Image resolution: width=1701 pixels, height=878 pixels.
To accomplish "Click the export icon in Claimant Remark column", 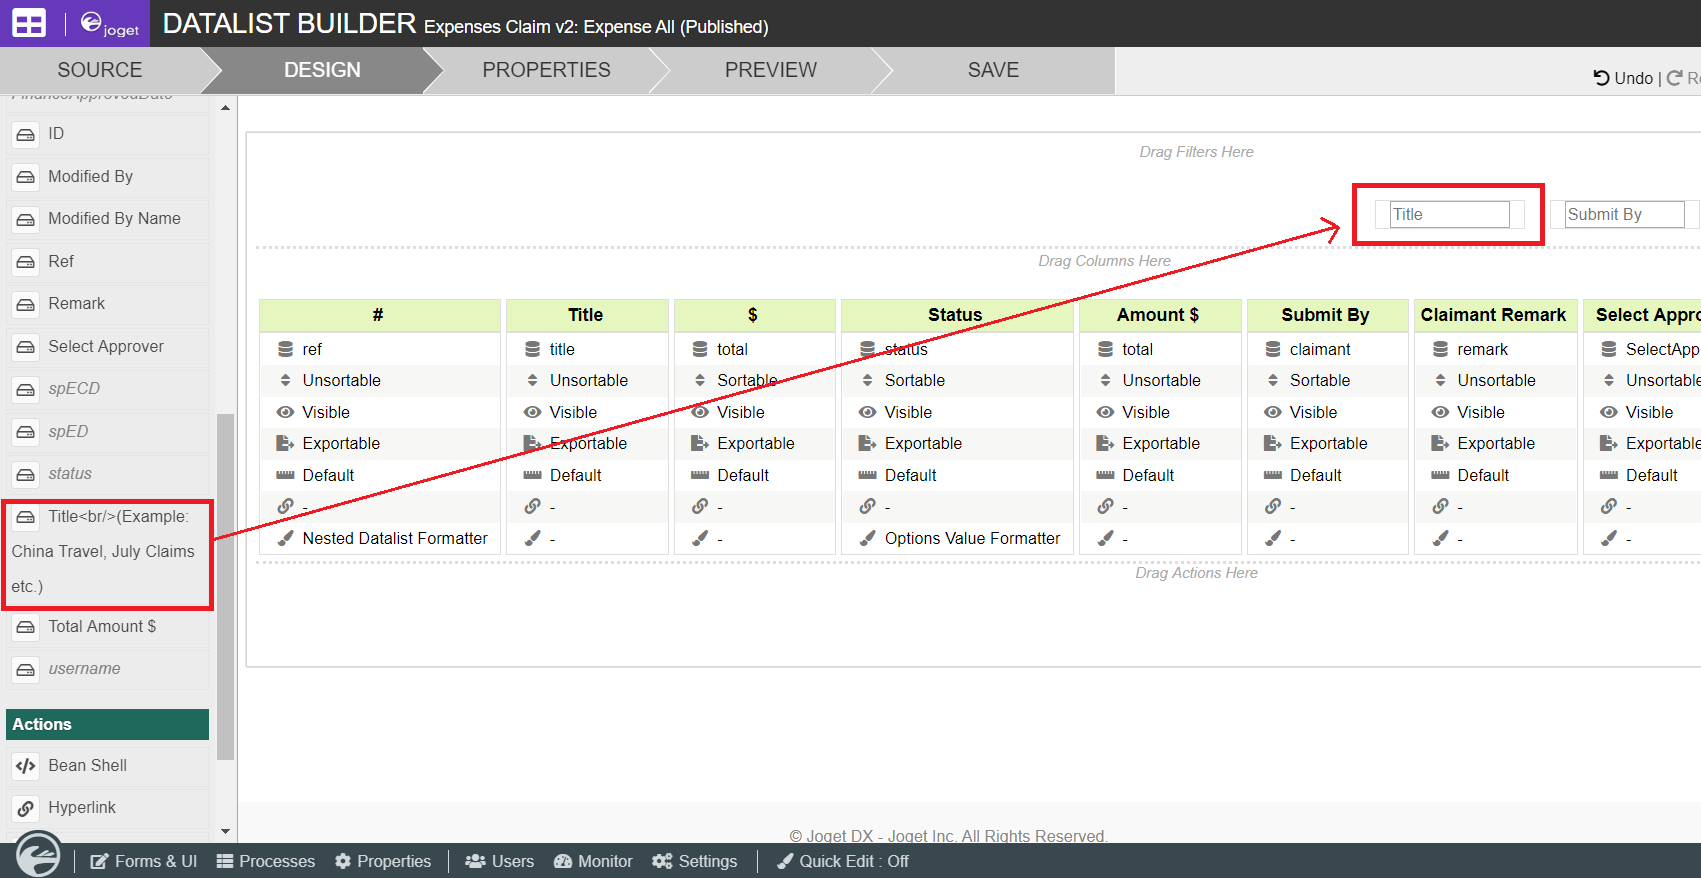I will pos(1440,443).
